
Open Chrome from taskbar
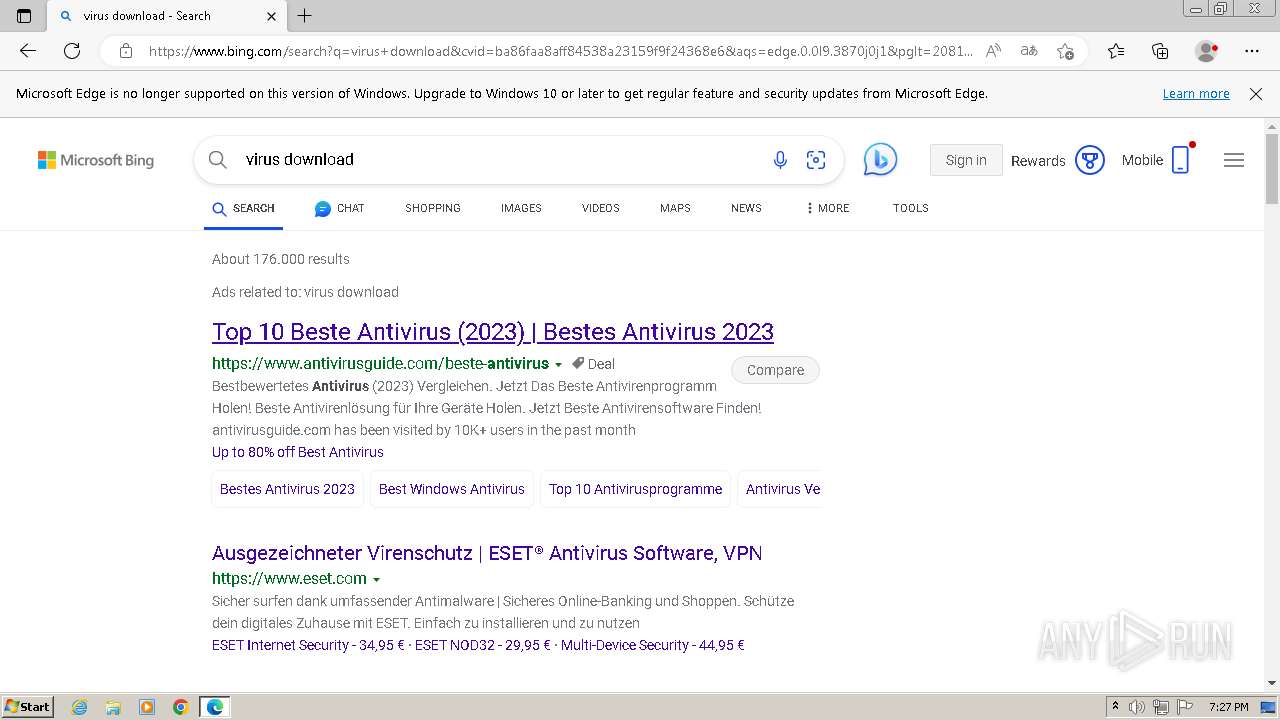(x=181, y=707)
